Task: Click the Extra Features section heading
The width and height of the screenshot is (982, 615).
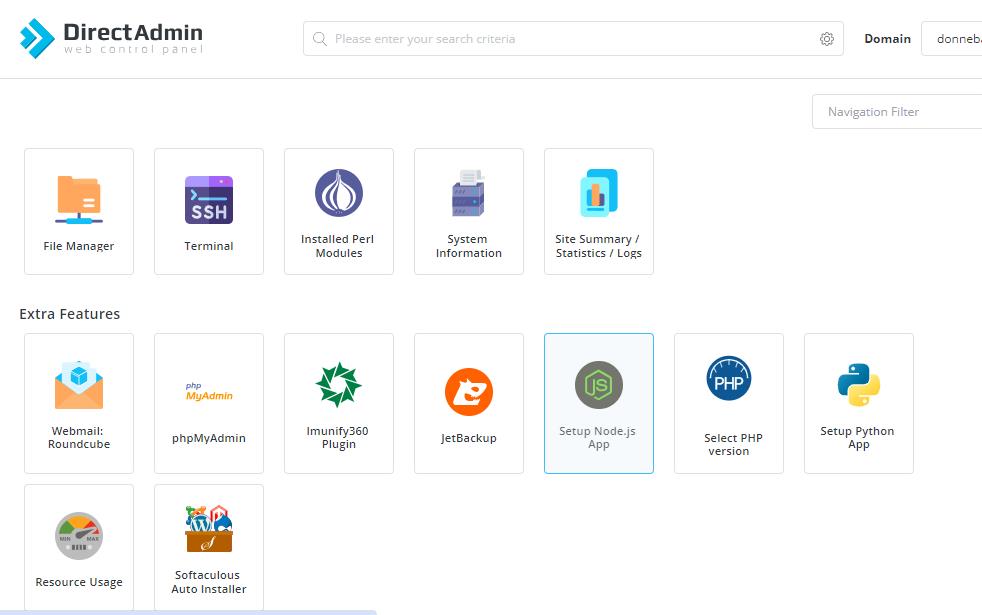Action: 70,314
